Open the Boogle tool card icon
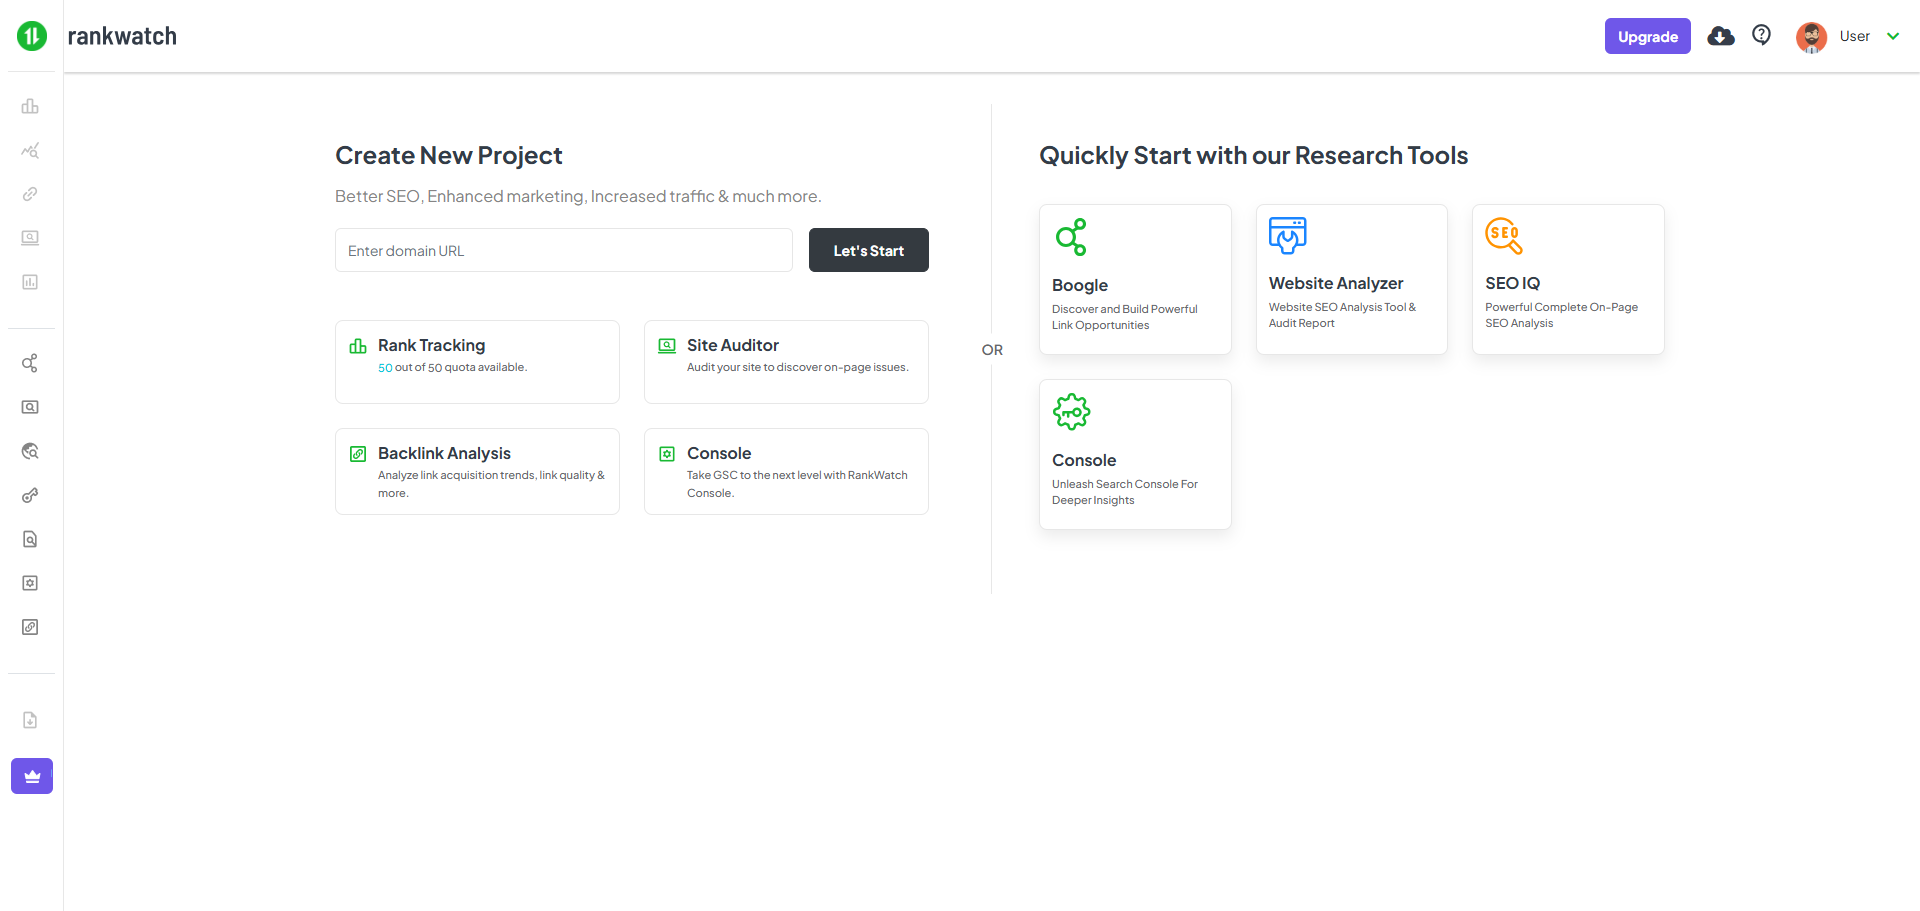The image size is (1920, 911). tap(1071, 237)
